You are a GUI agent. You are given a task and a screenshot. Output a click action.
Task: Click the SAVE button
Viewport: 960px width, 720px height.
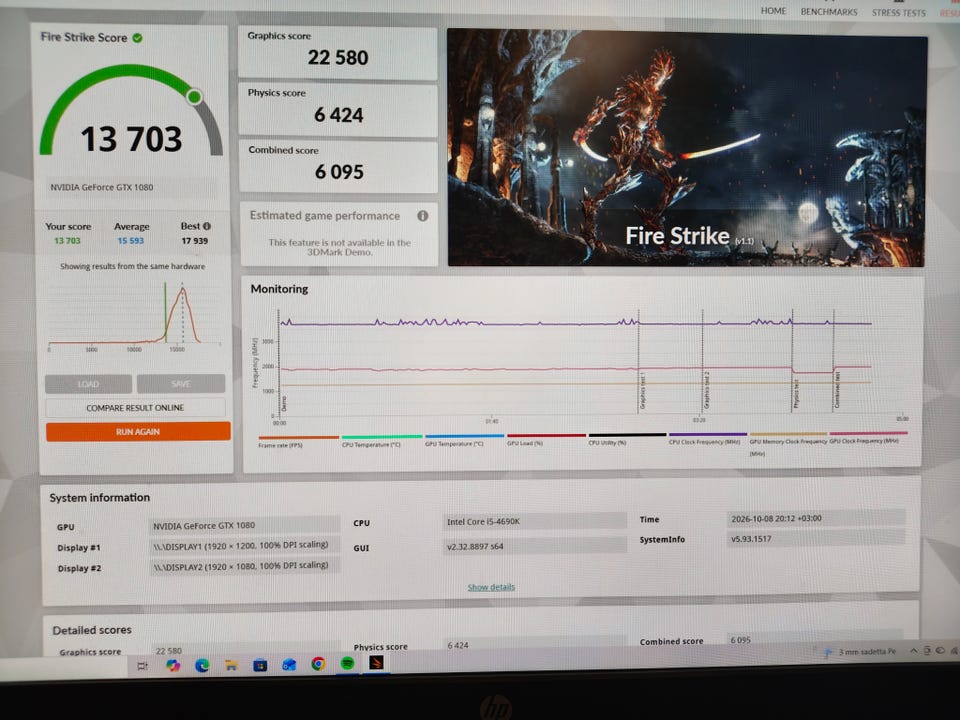[x=181, y=383]
